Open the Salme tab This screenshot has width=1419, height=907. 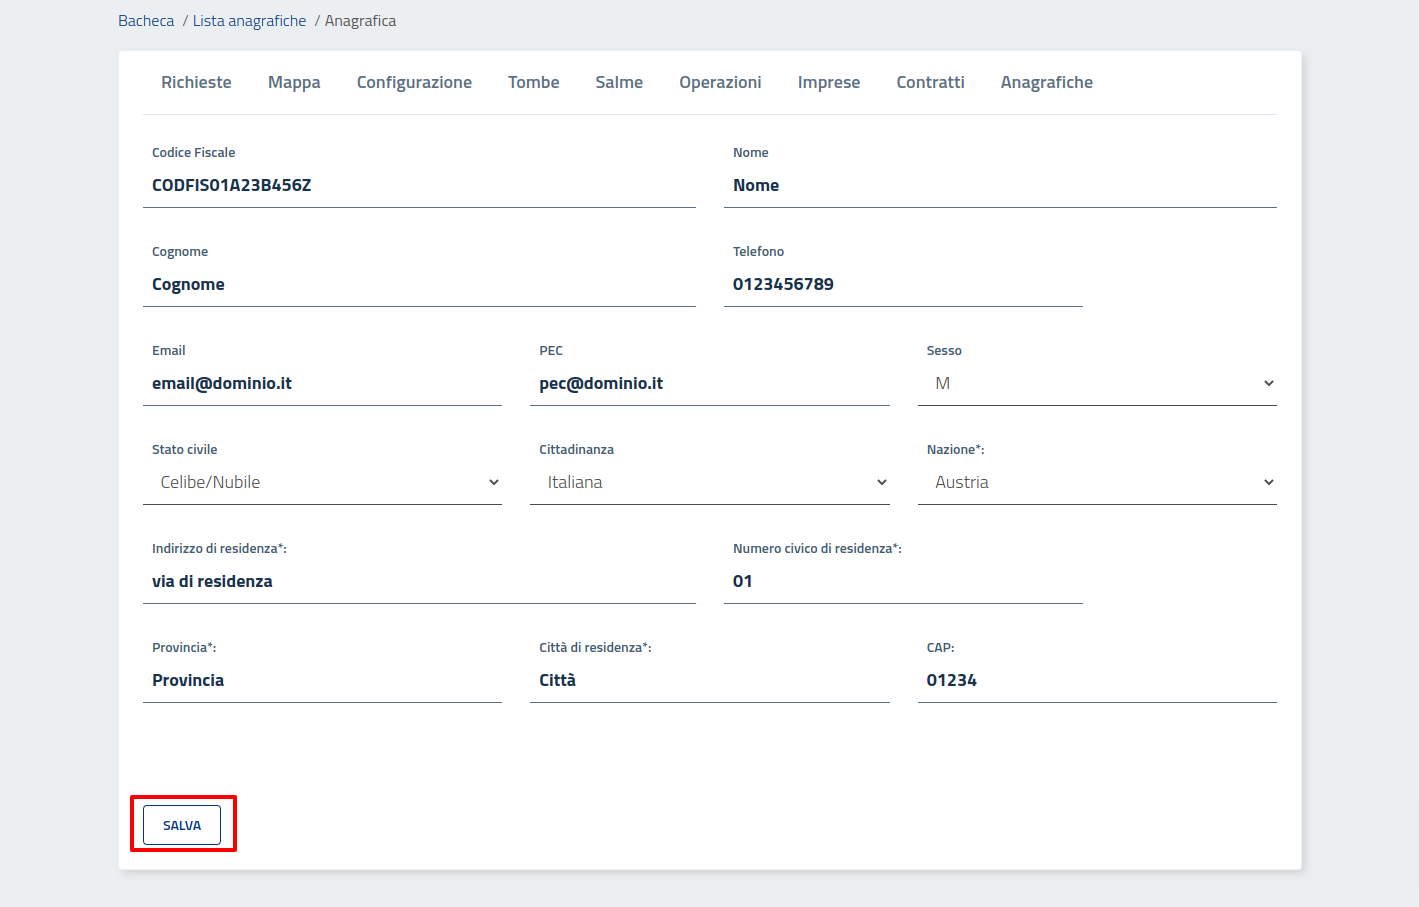(619, 82)
